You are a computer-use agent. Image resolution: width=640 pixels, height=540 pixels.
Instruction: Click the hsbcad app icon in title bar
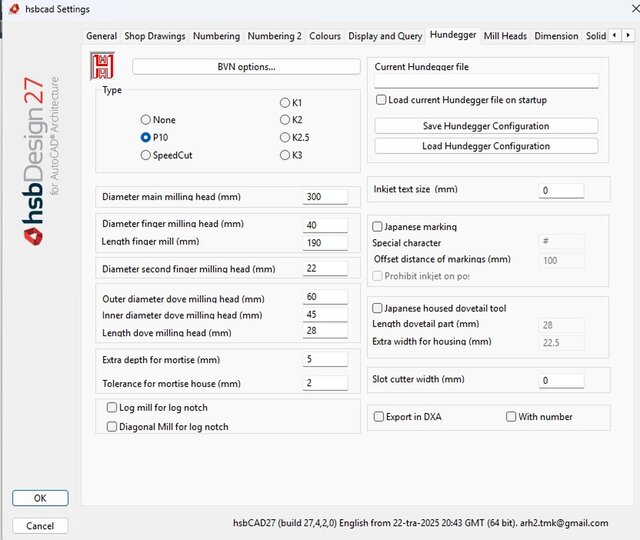(14, 9)
